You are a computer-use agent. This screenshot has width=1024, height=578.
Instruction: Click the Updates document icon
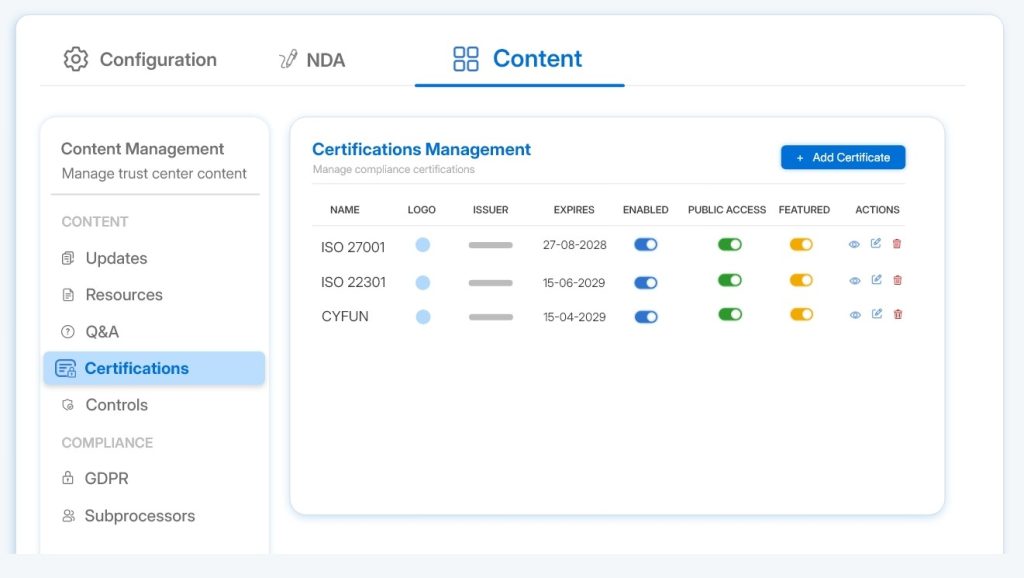(68, 258)
